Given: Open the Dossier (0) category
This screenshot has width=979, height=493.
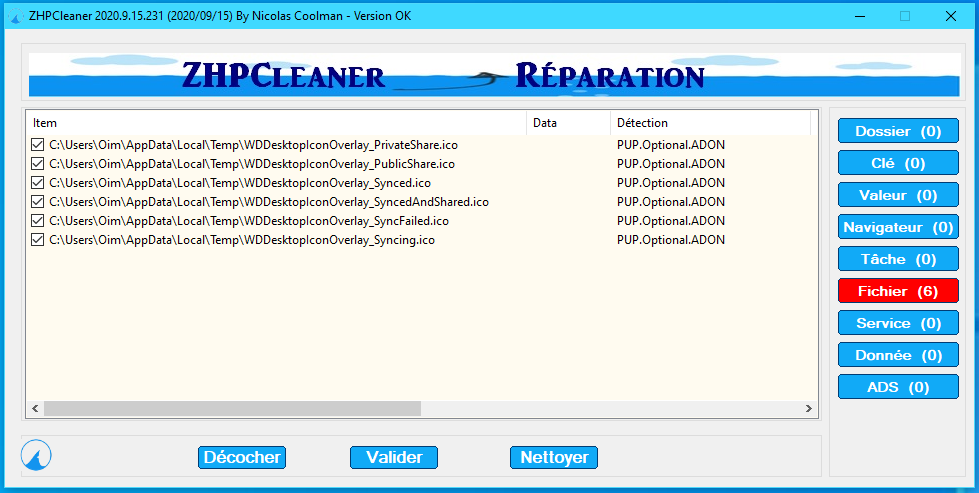Looking at the screenshot, I should click(x=898, y=131).
